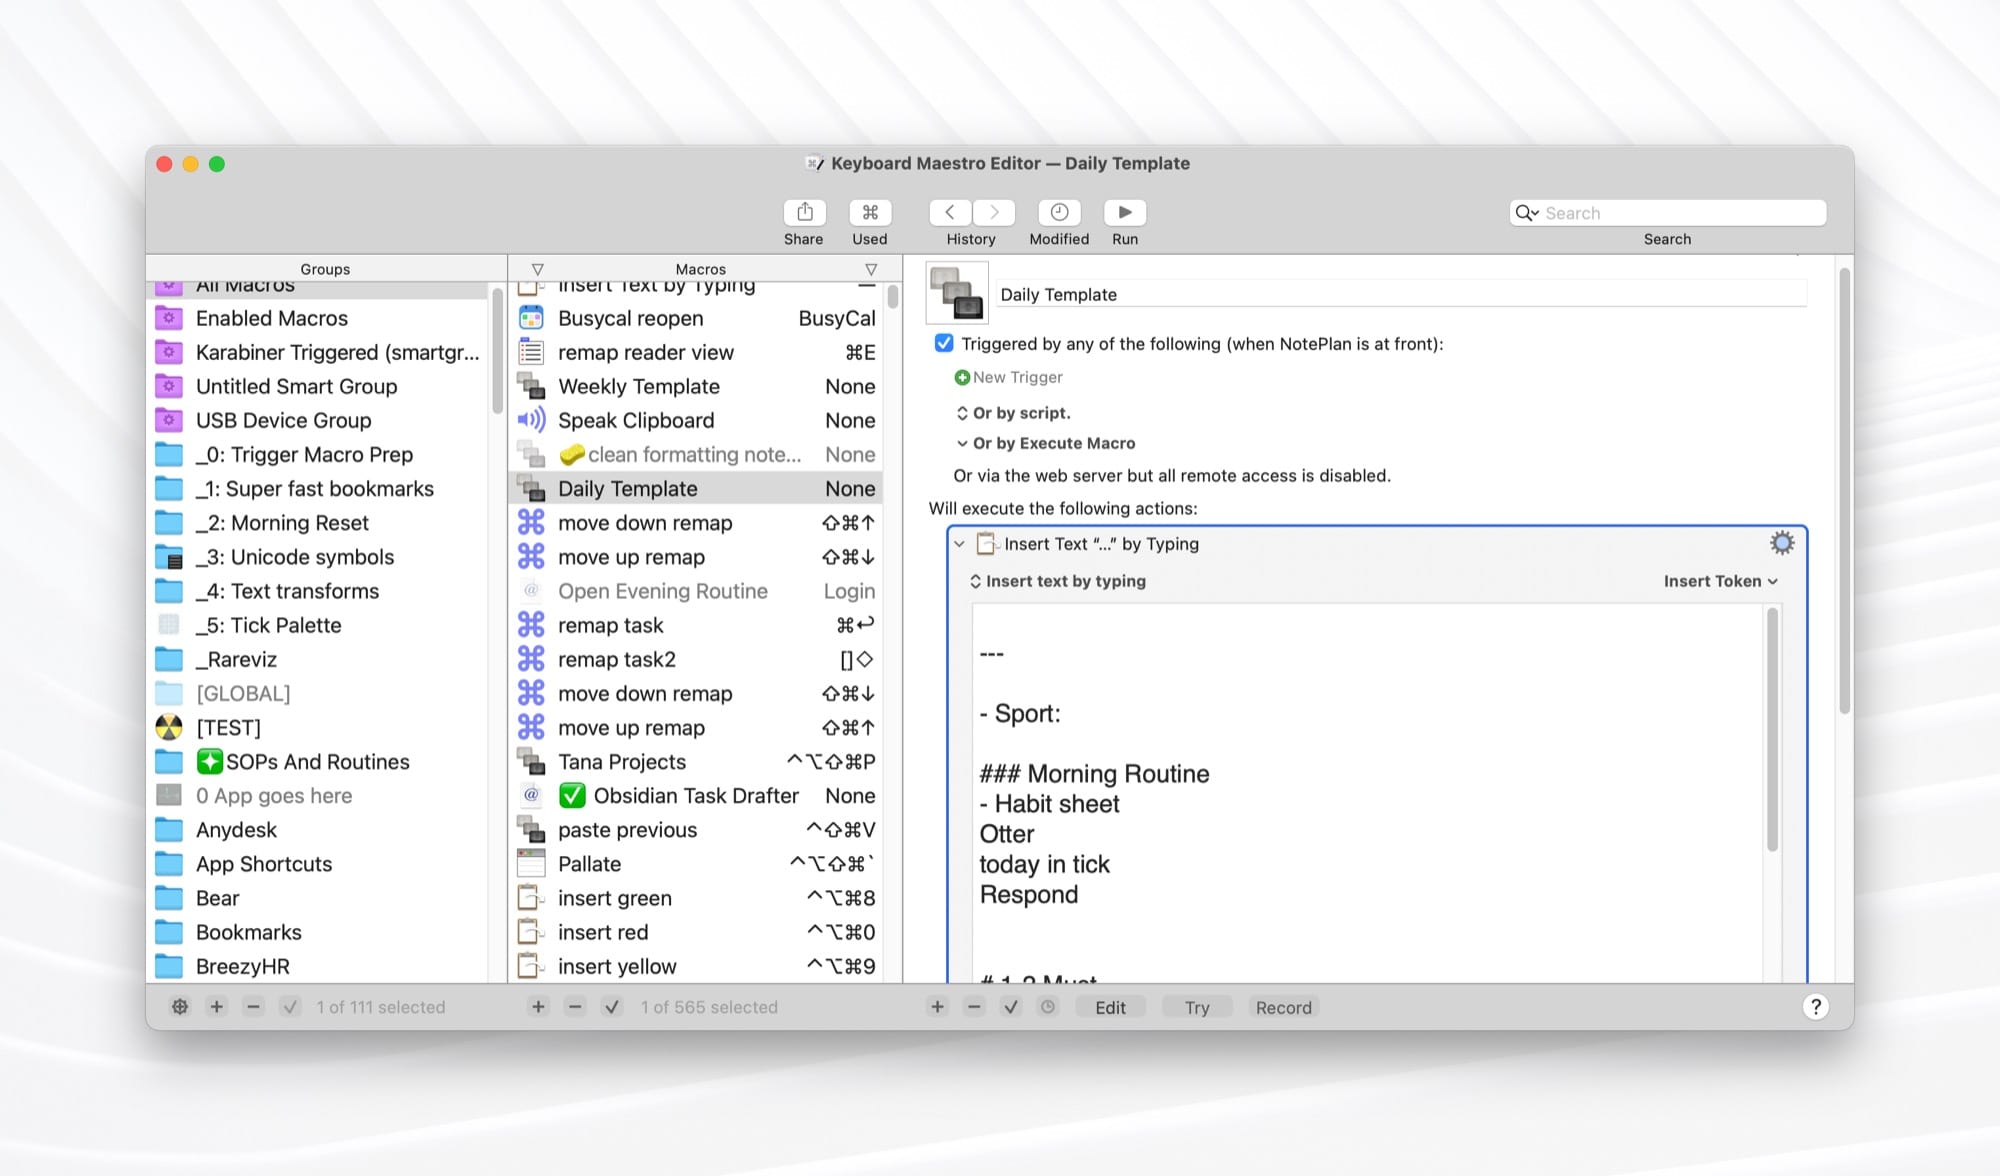Click the action pane's vertical scrollbar

point(1845,490)
